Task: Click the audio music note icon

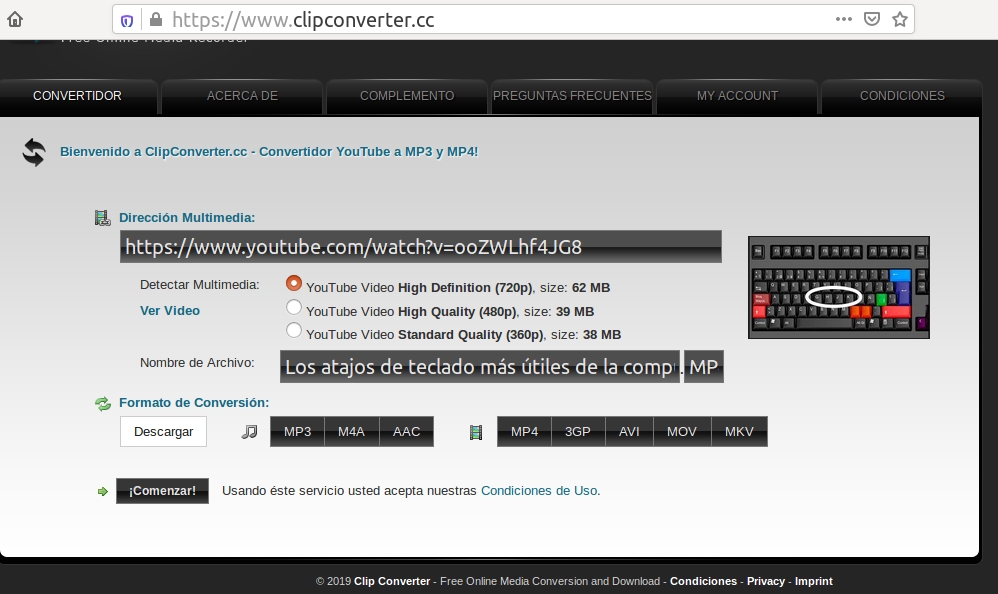Action: click(x=250, y=432)
